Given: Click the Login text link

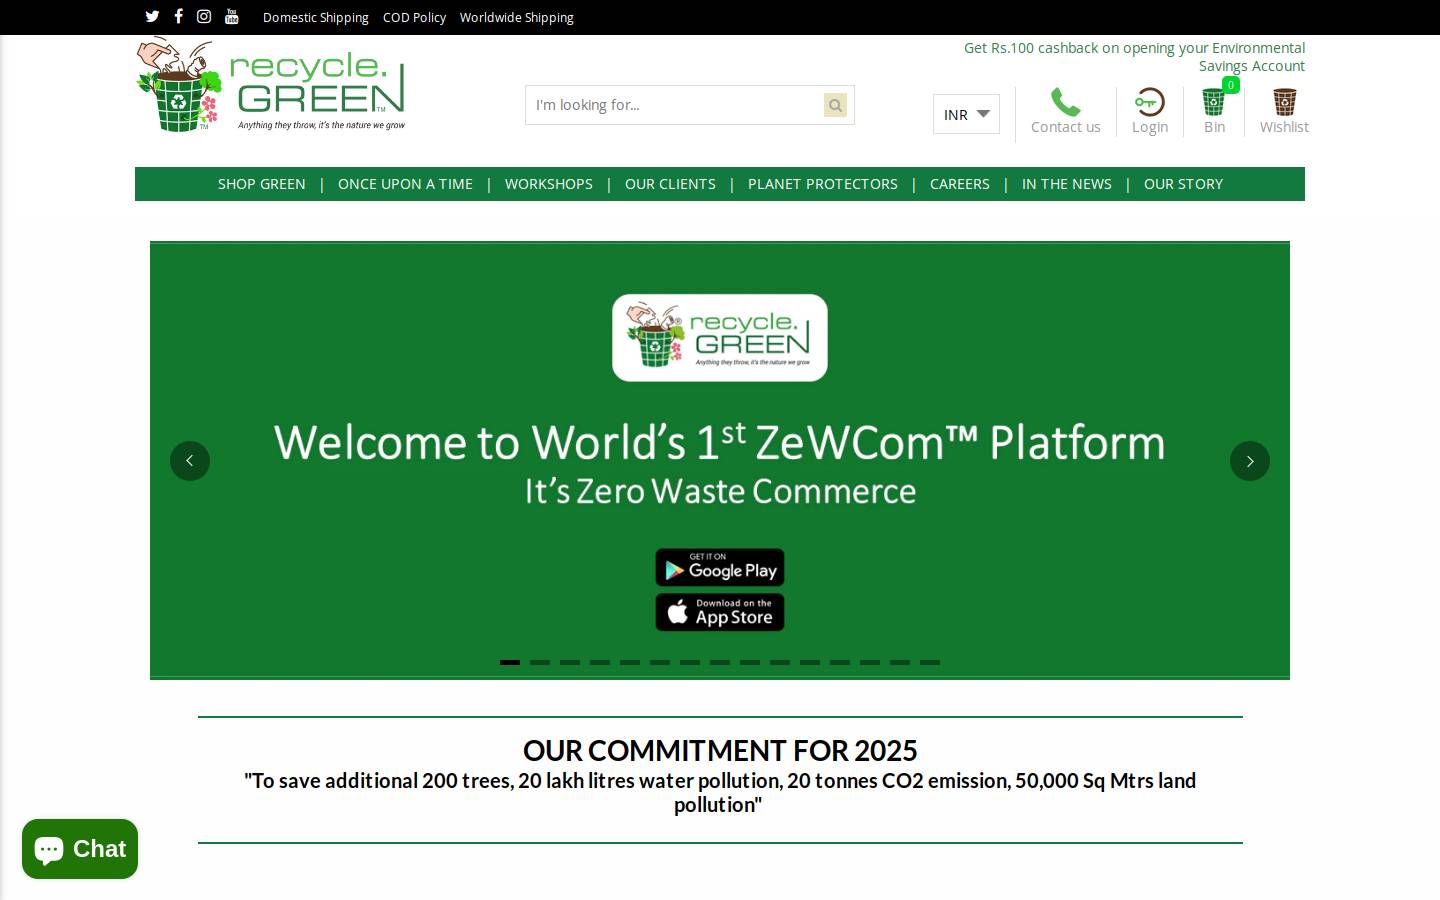Looking at the screenshot, I should click(x=1150, y=127).
